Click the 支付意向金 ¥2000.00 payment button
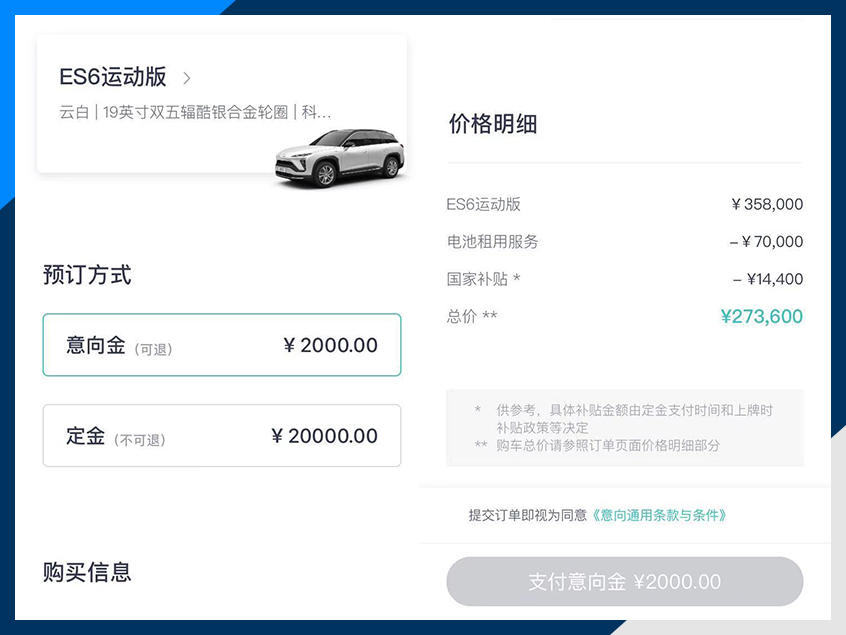The width and height of the screenshot is (846, 635). [623, 581]
